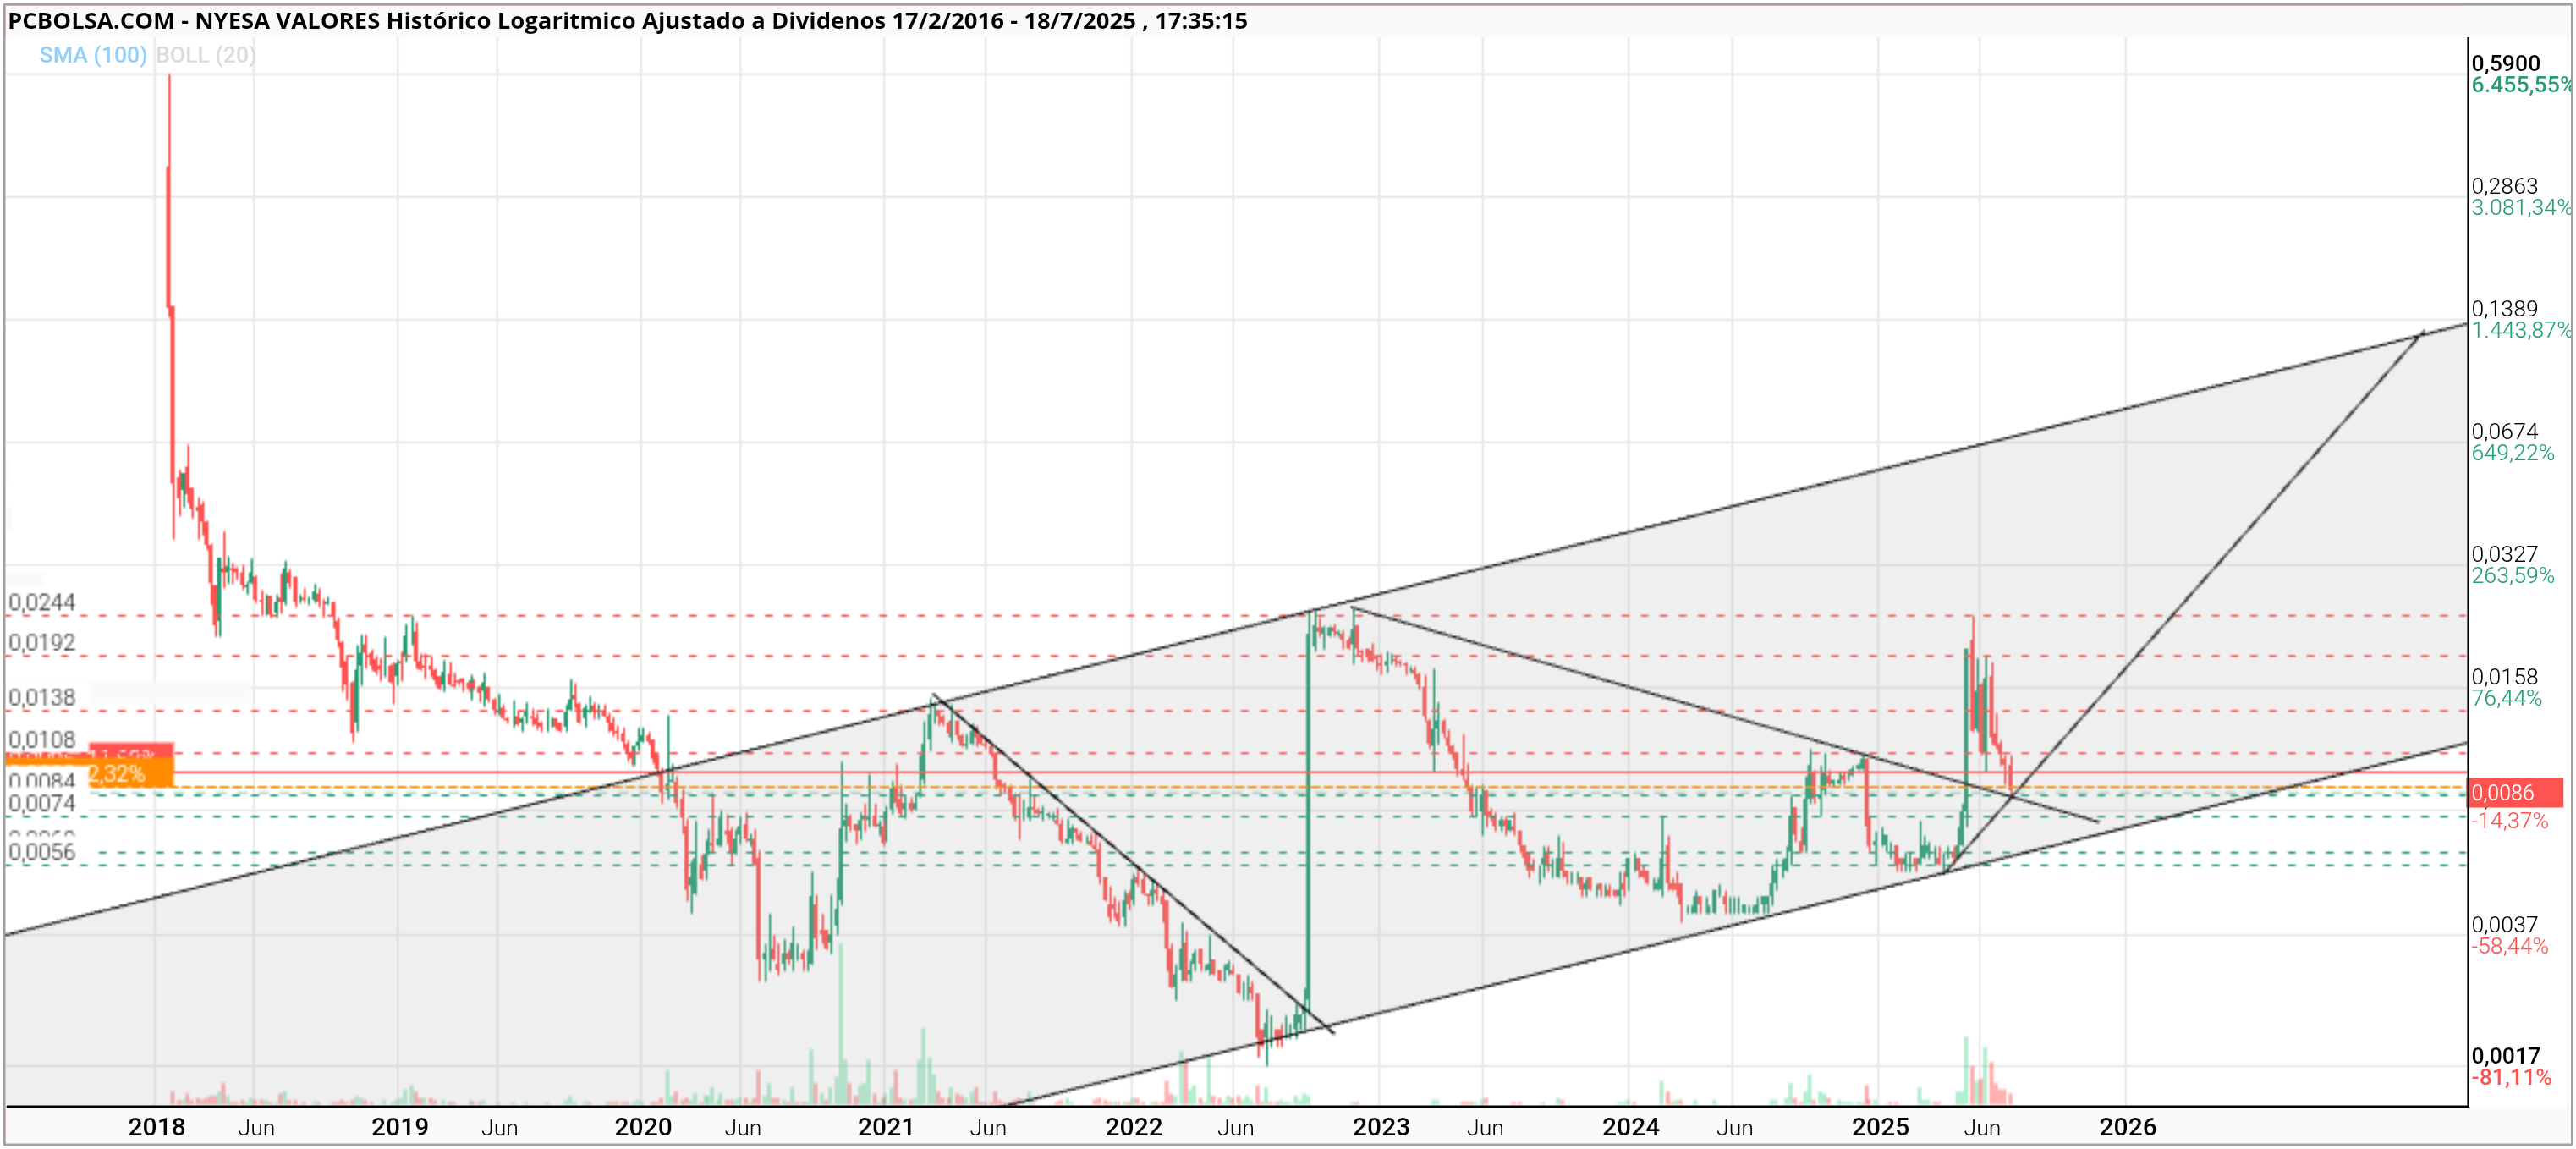Select the 0,0327 price axis label
The image size is (2576, 1149).
(2504, 554)
